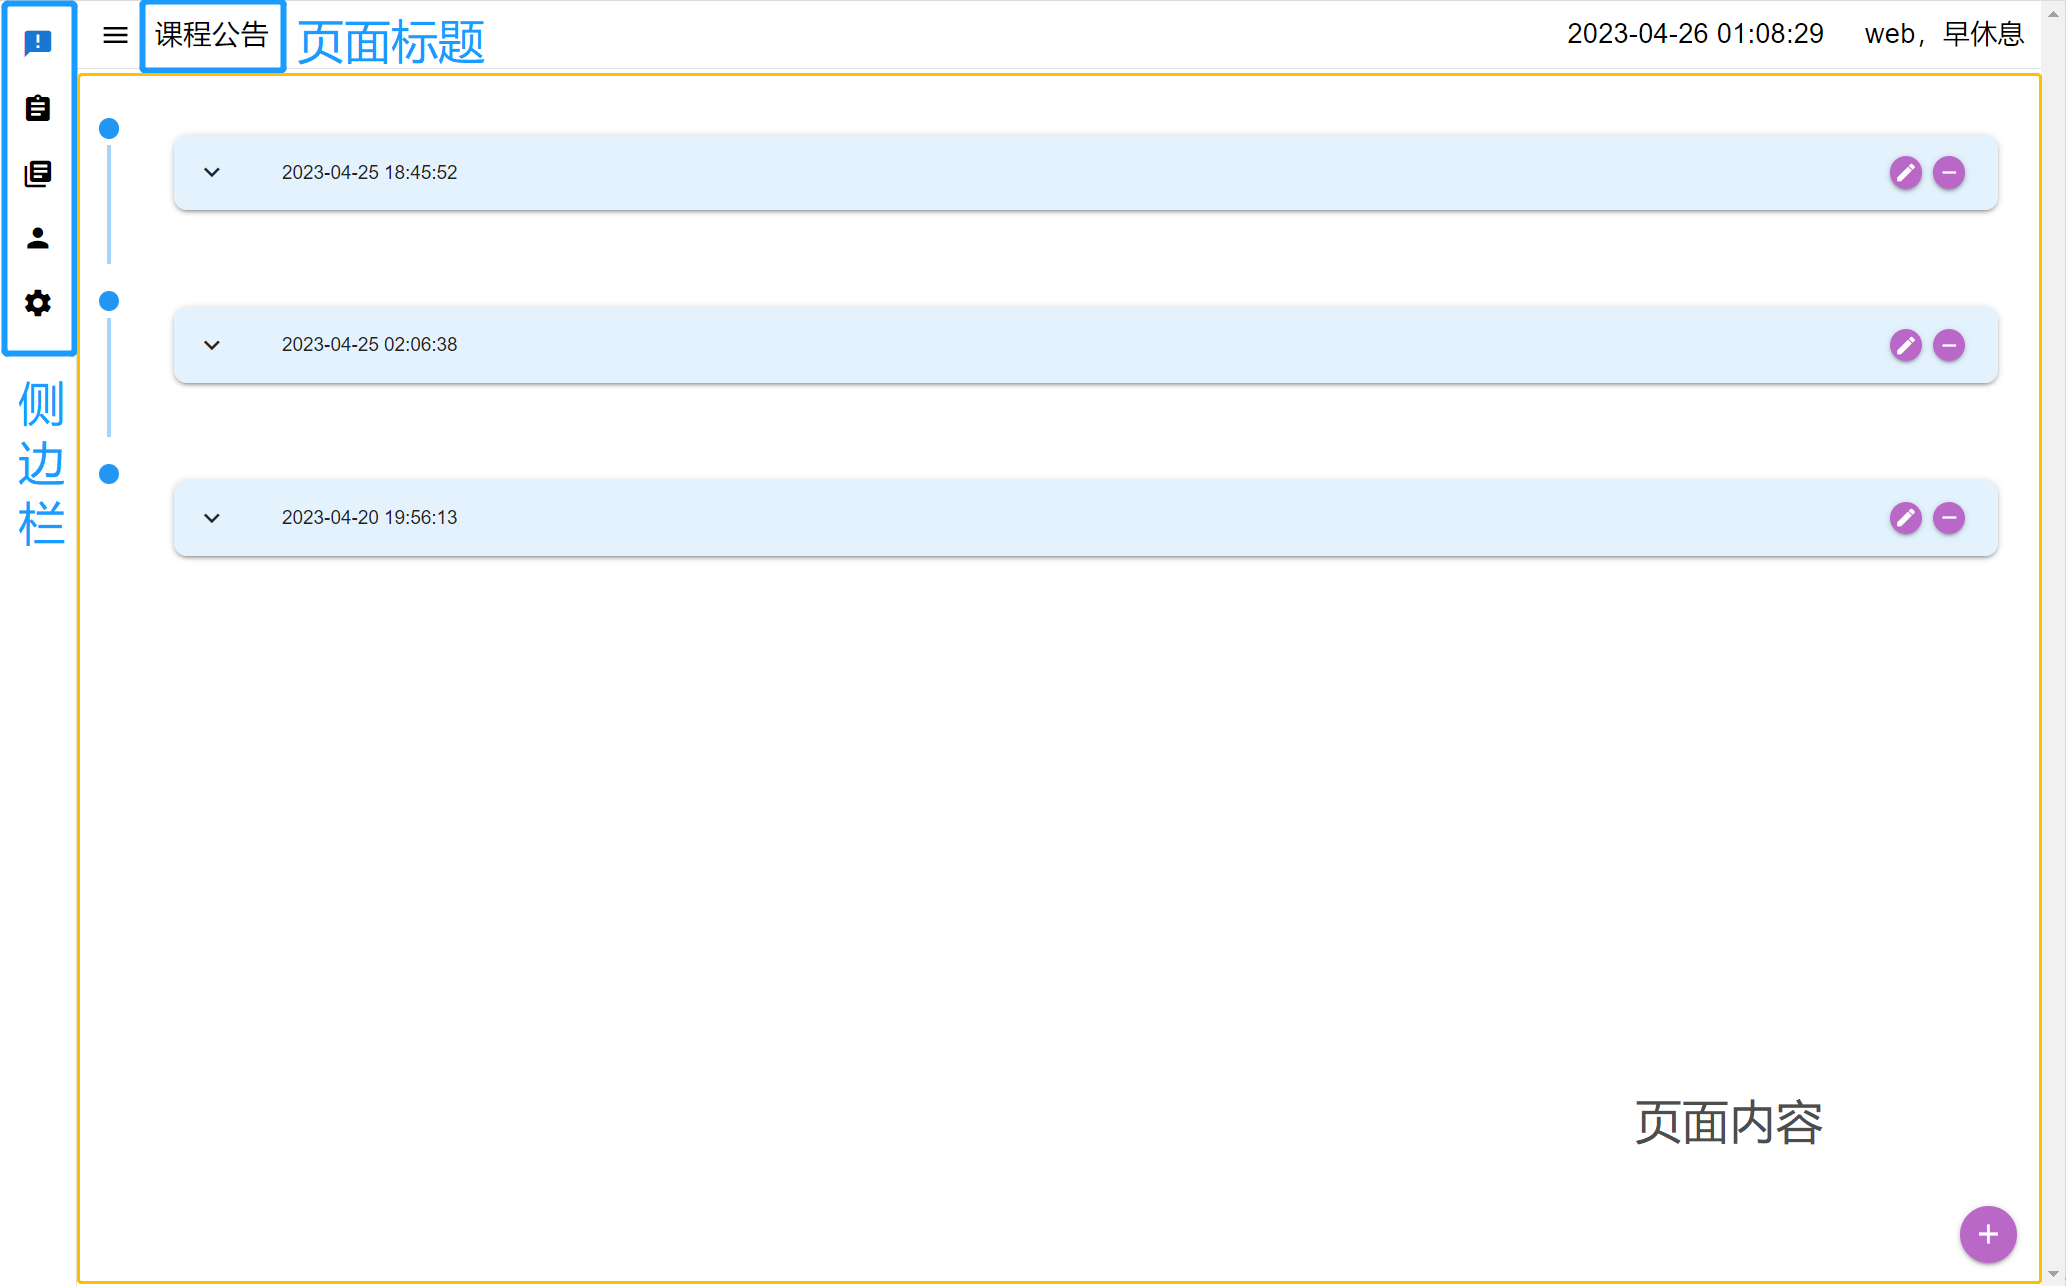Open the announcements icon in sidebar
This screenshot has height=1286, width=2066.
[38, 43]
